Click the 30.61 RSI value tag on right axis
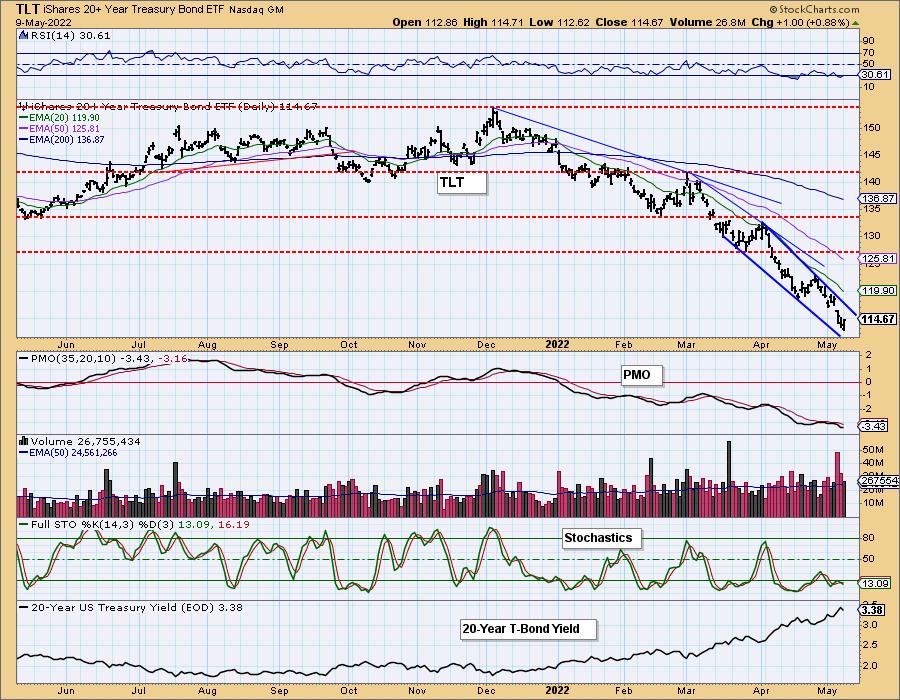The width and height of the screenshot is (900, 700). click(x=874, y=75)
